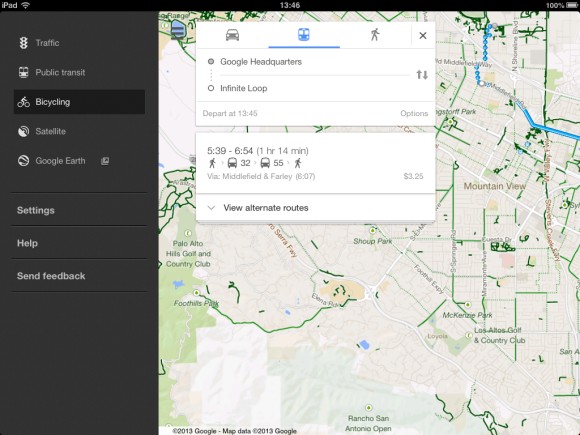Click the bus 32 icon
This screenshot has height=435, width=580.
232,163
